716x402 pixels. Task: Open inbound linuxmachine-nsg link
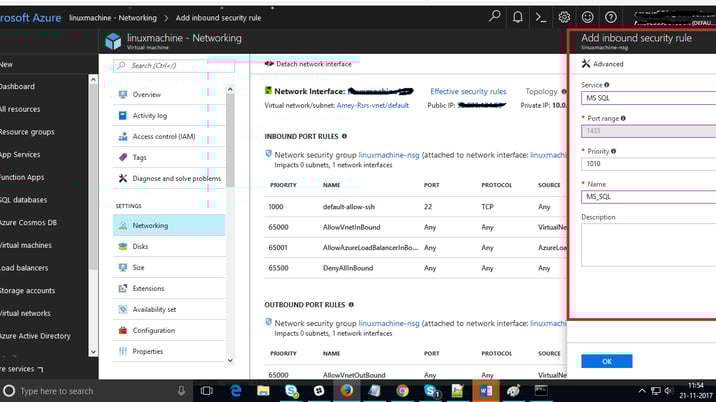pyautogui.click(x=389, y=155)
